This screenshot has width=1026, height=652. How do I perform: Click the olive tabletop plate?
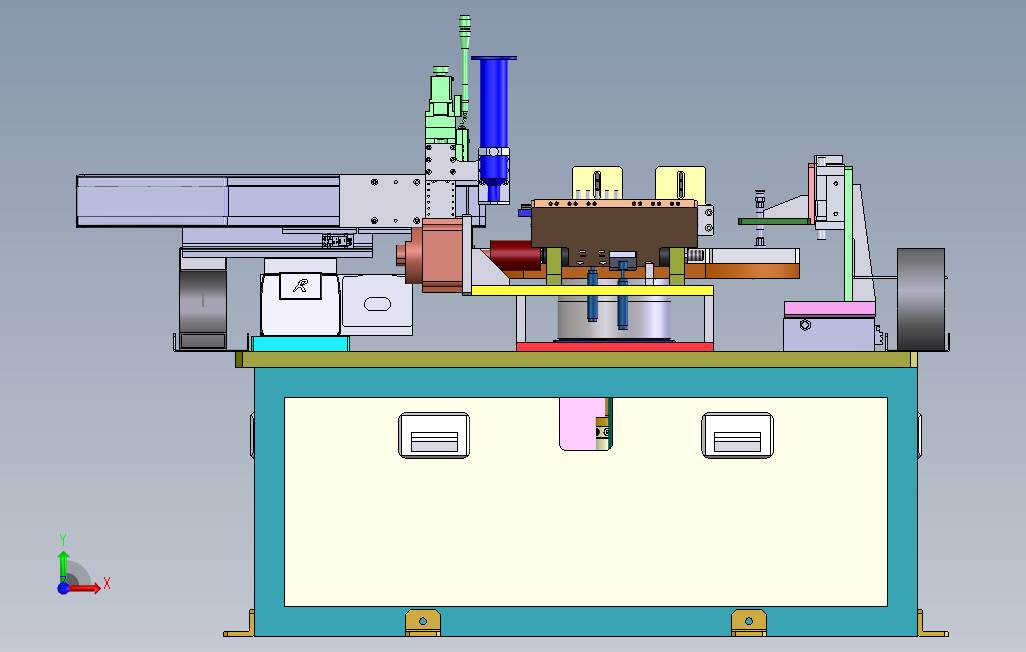point(576,359)
